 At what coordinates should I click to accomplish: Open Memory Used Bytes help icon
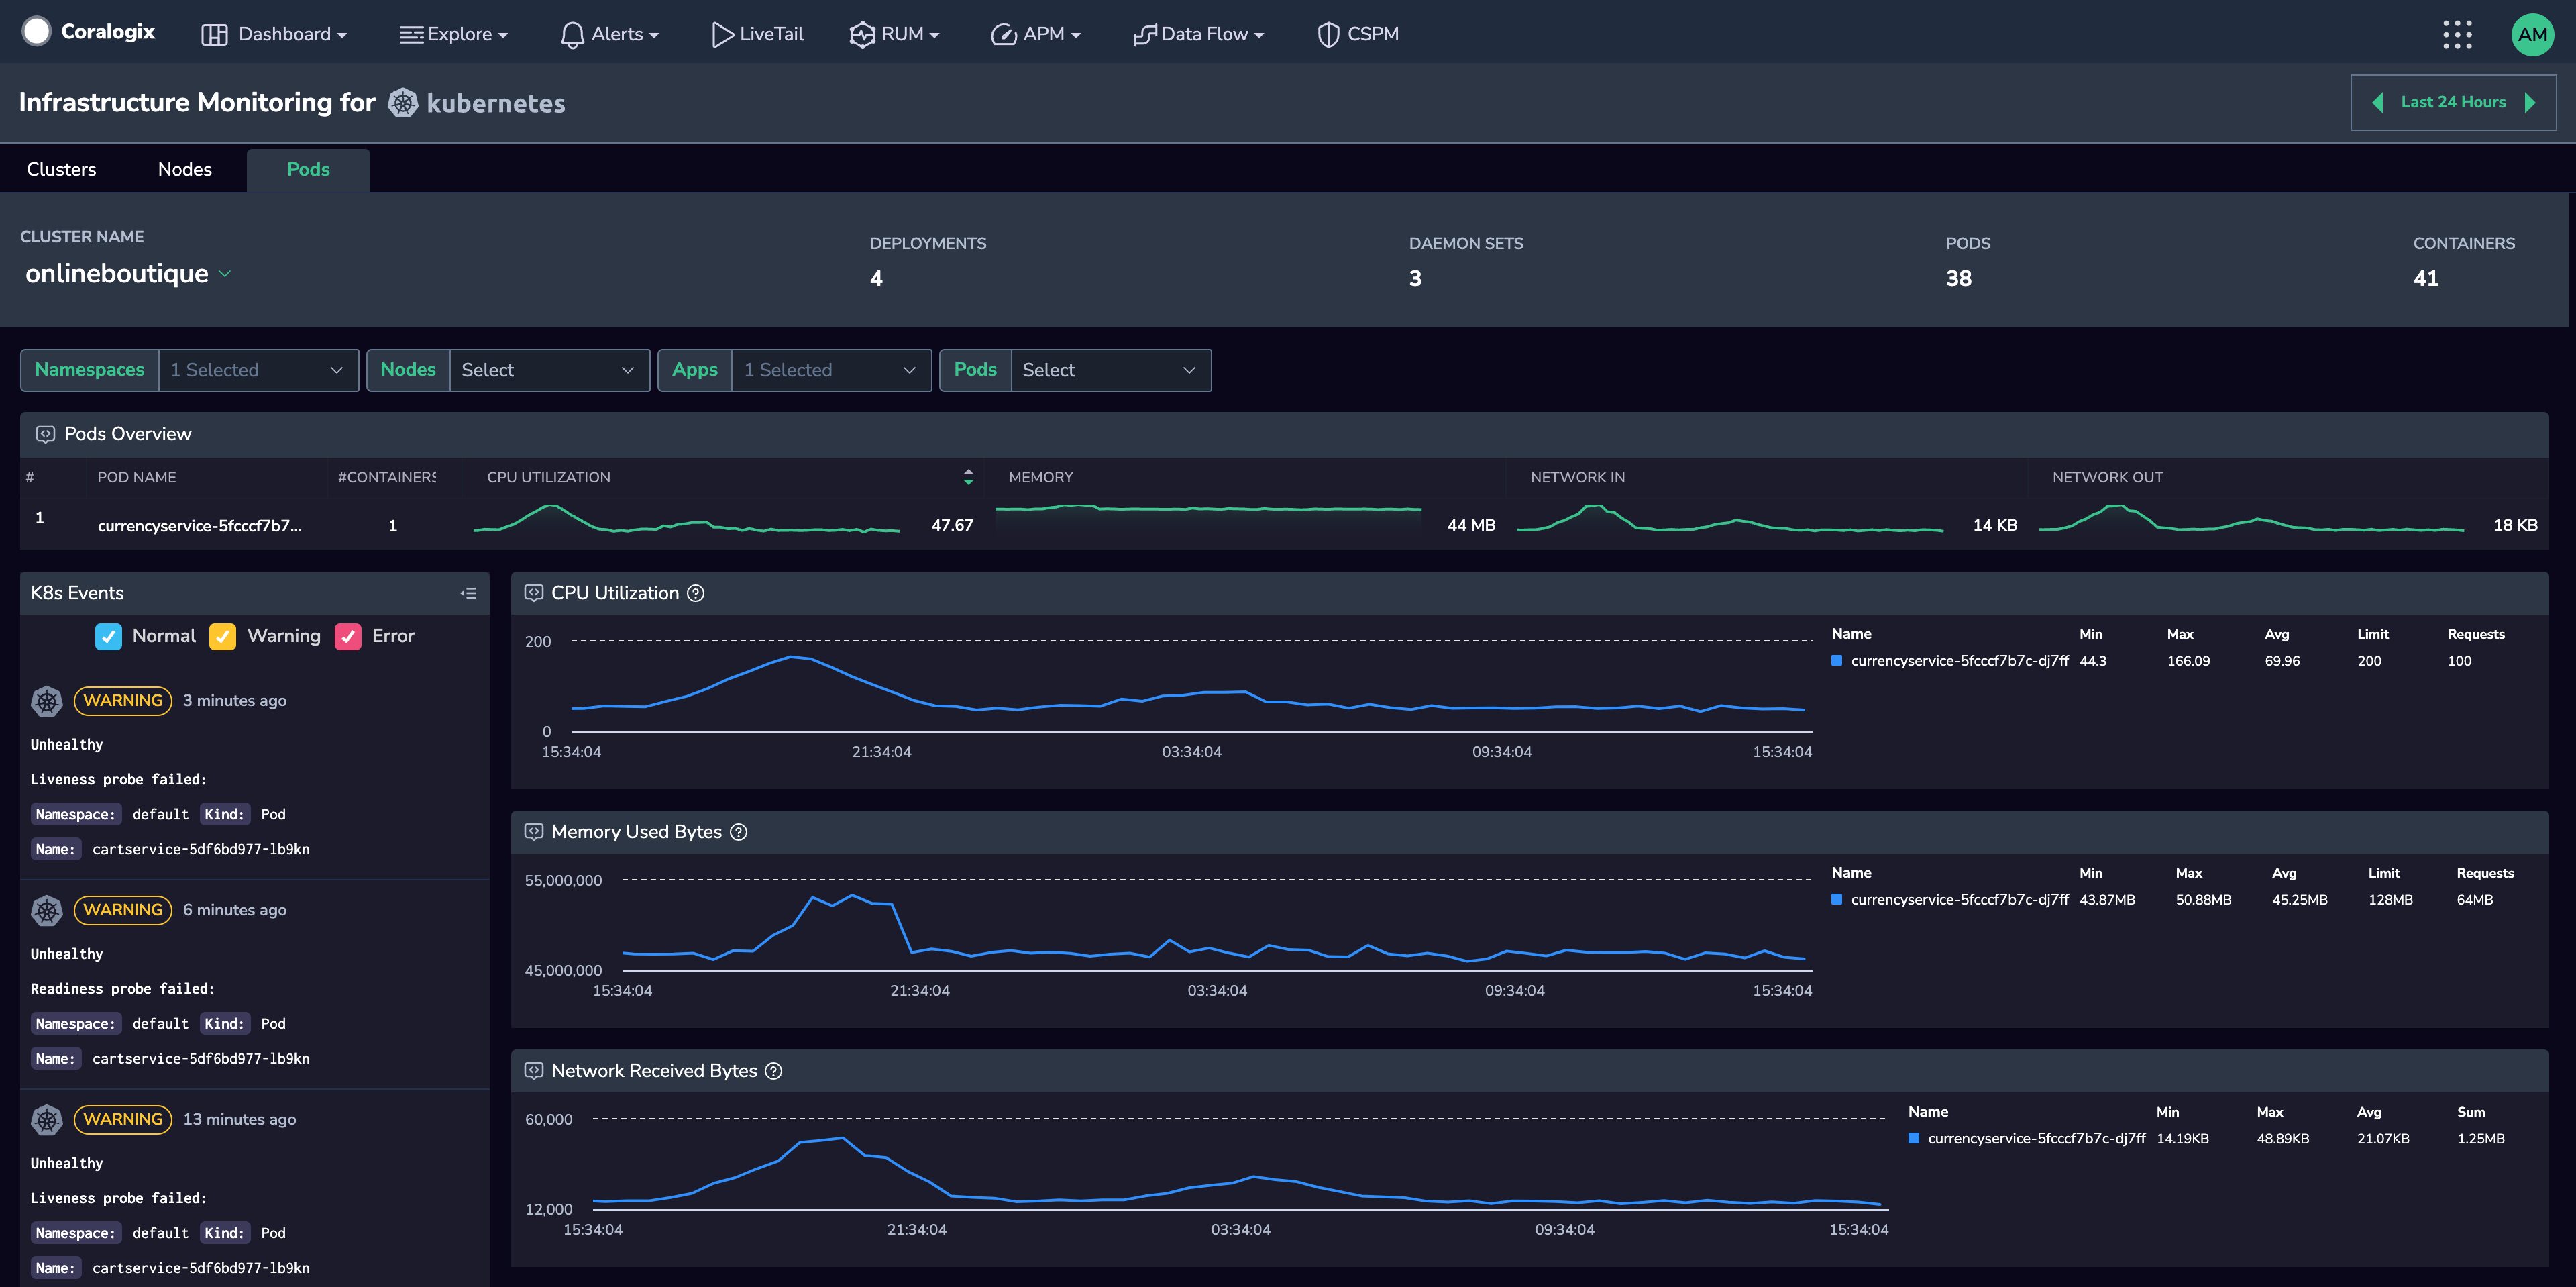739,832
